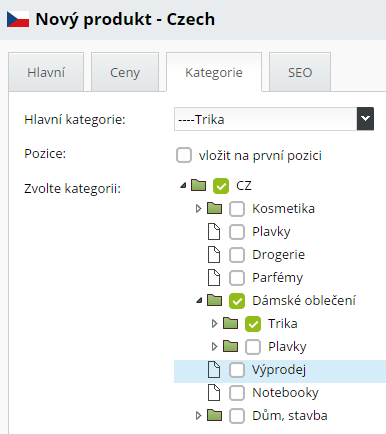Check the Parfémy category checkbox

pos(237,278)
